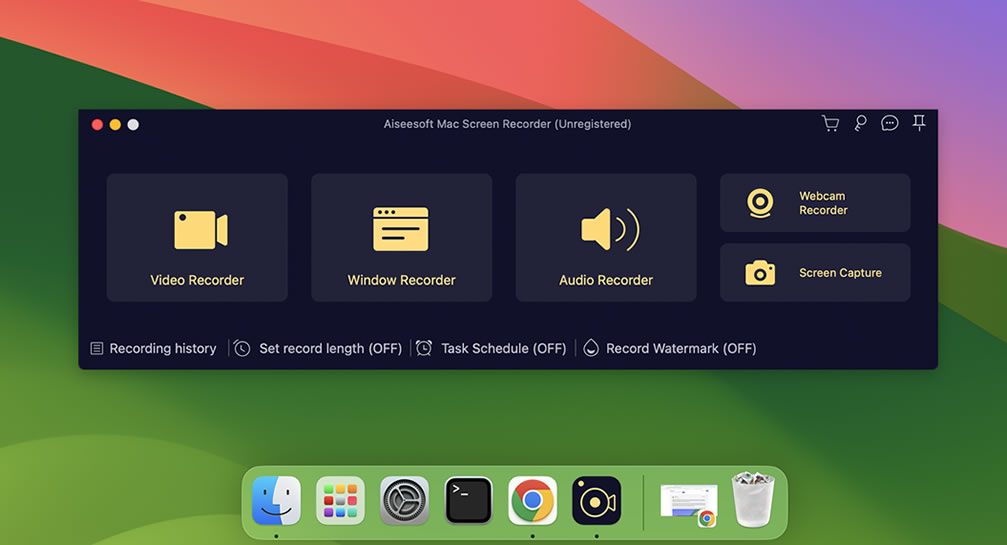Start Screen Capture snapshot tool

tap(815, 273)
